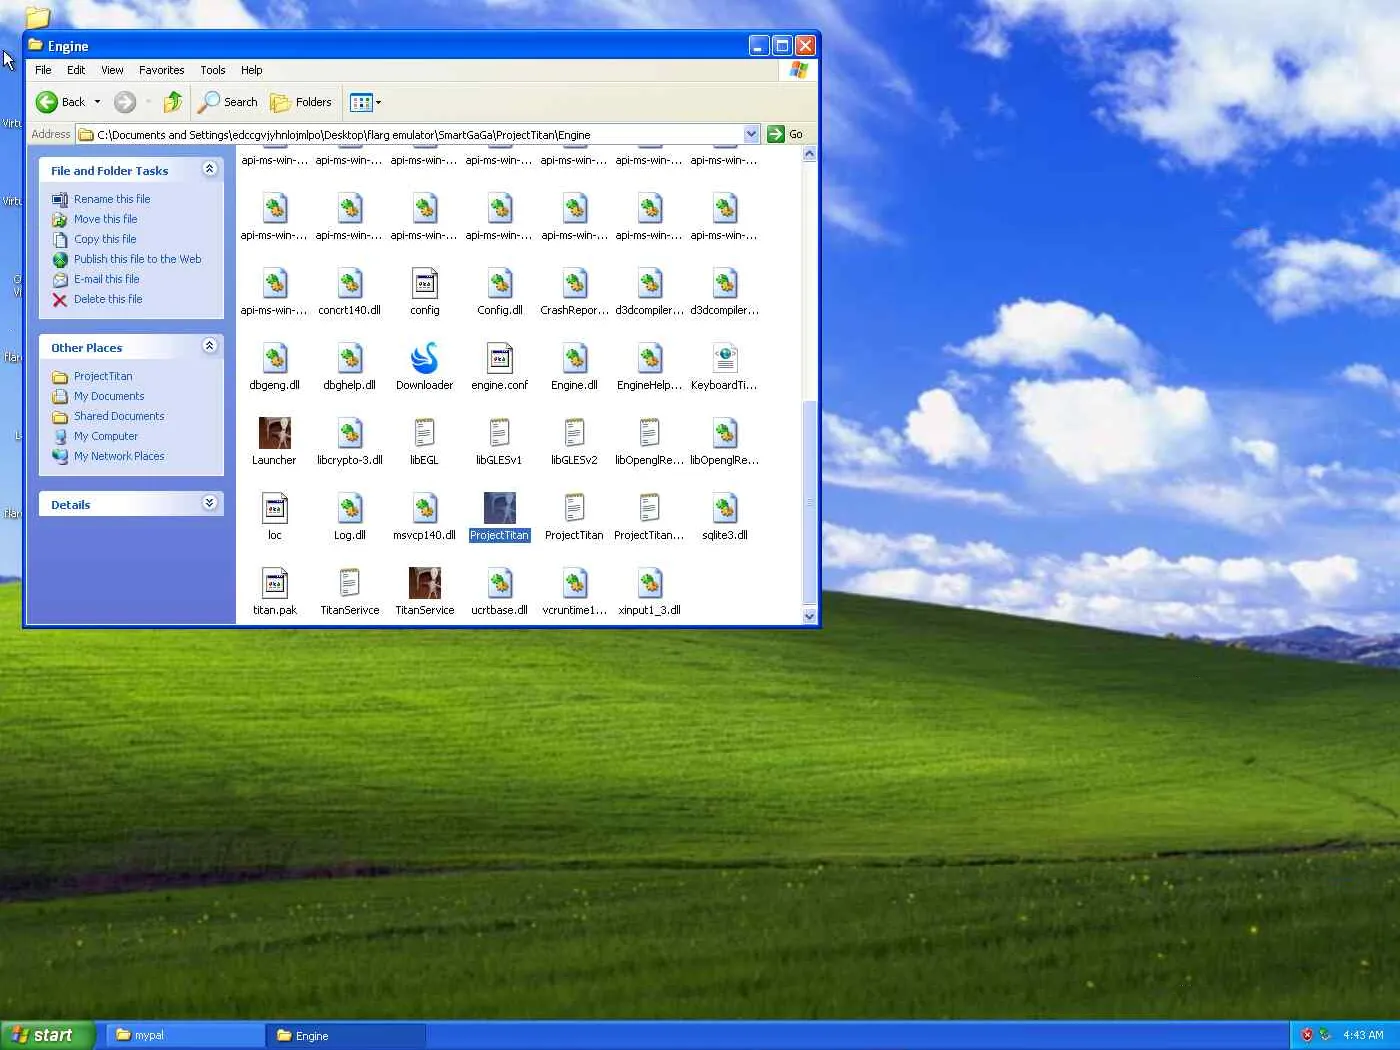The height and width of the screenshot is (1050, 1400).
Task: Select the libGLESv1 file icon
Action: click(x=499, y=433)
